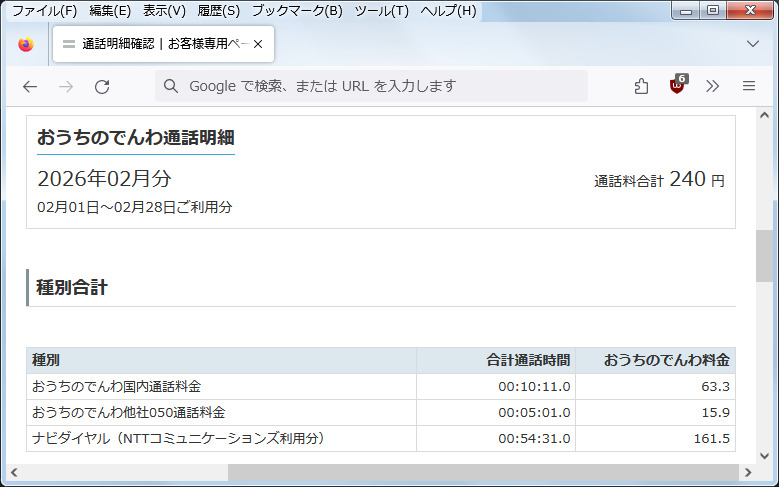Open the Extensions puzzle icon
Screen dimensions: 779x487
642,87
